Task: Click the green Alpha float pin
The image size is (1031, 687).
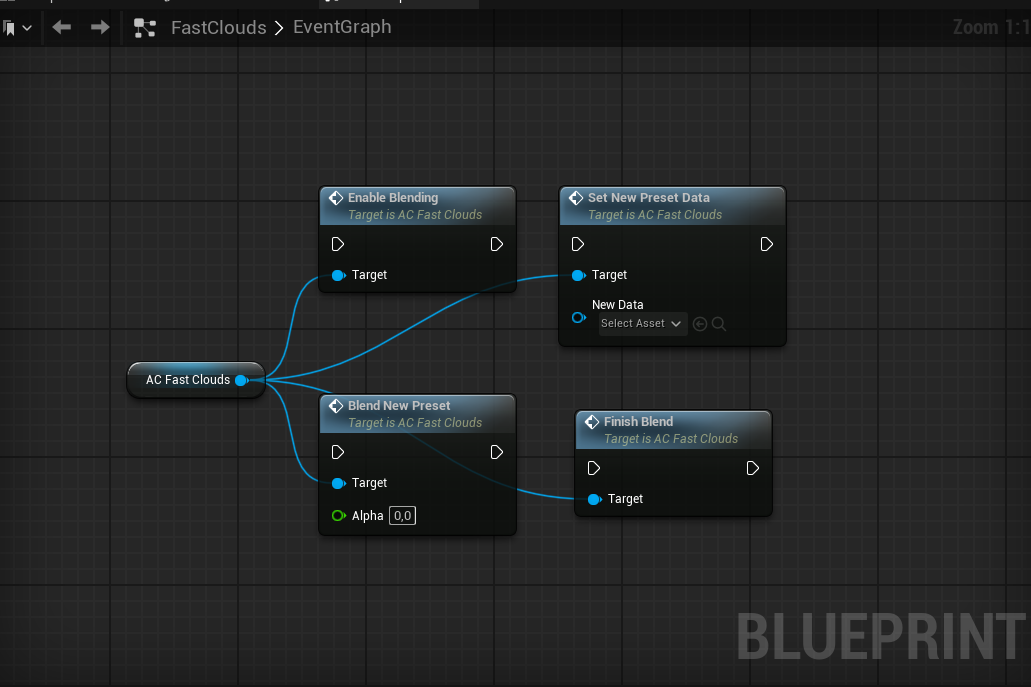Action: (339, 515)
